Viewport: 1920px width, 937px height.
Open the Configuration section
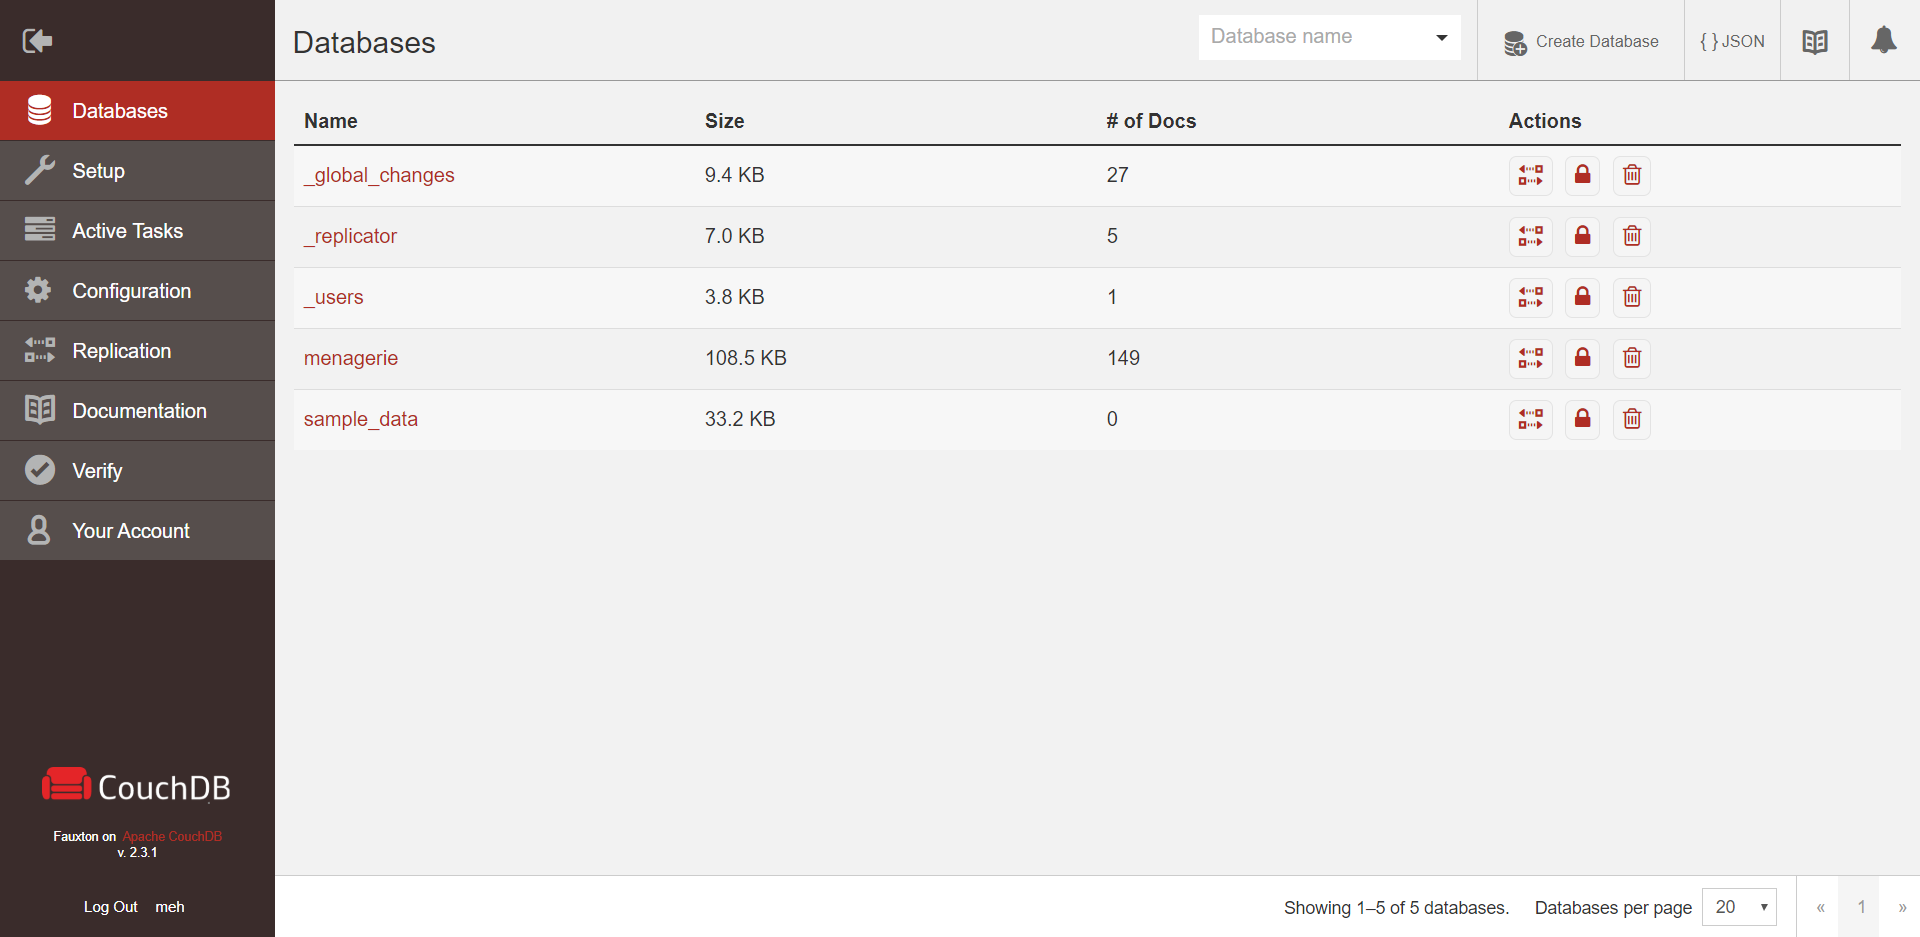(131, 291)
